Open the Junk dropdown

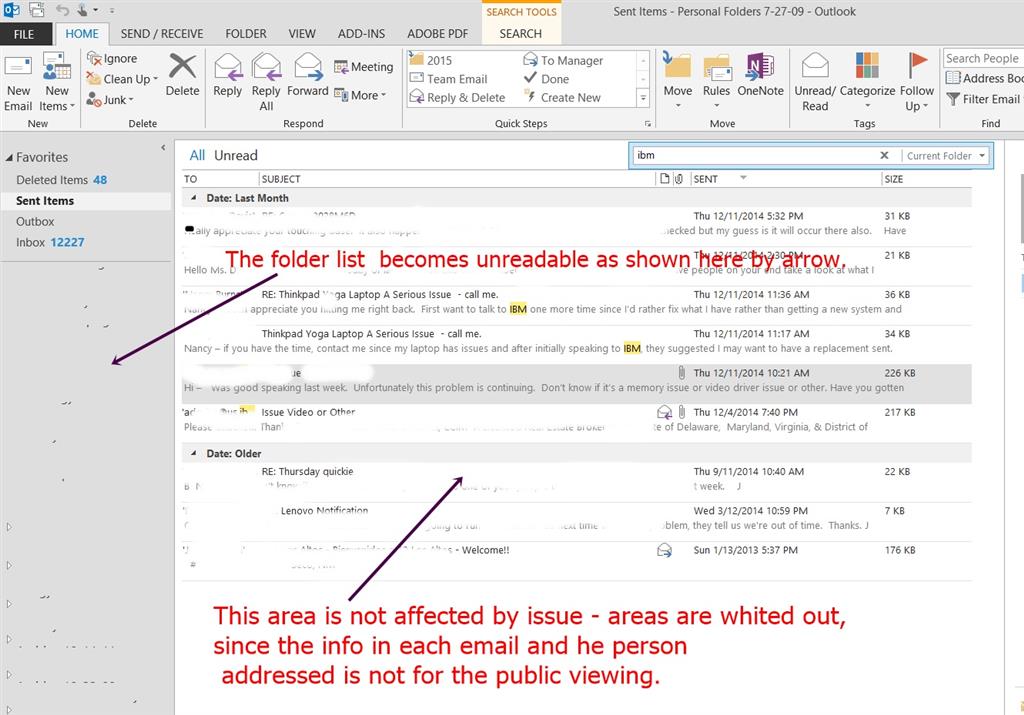[x=110, y=100]
